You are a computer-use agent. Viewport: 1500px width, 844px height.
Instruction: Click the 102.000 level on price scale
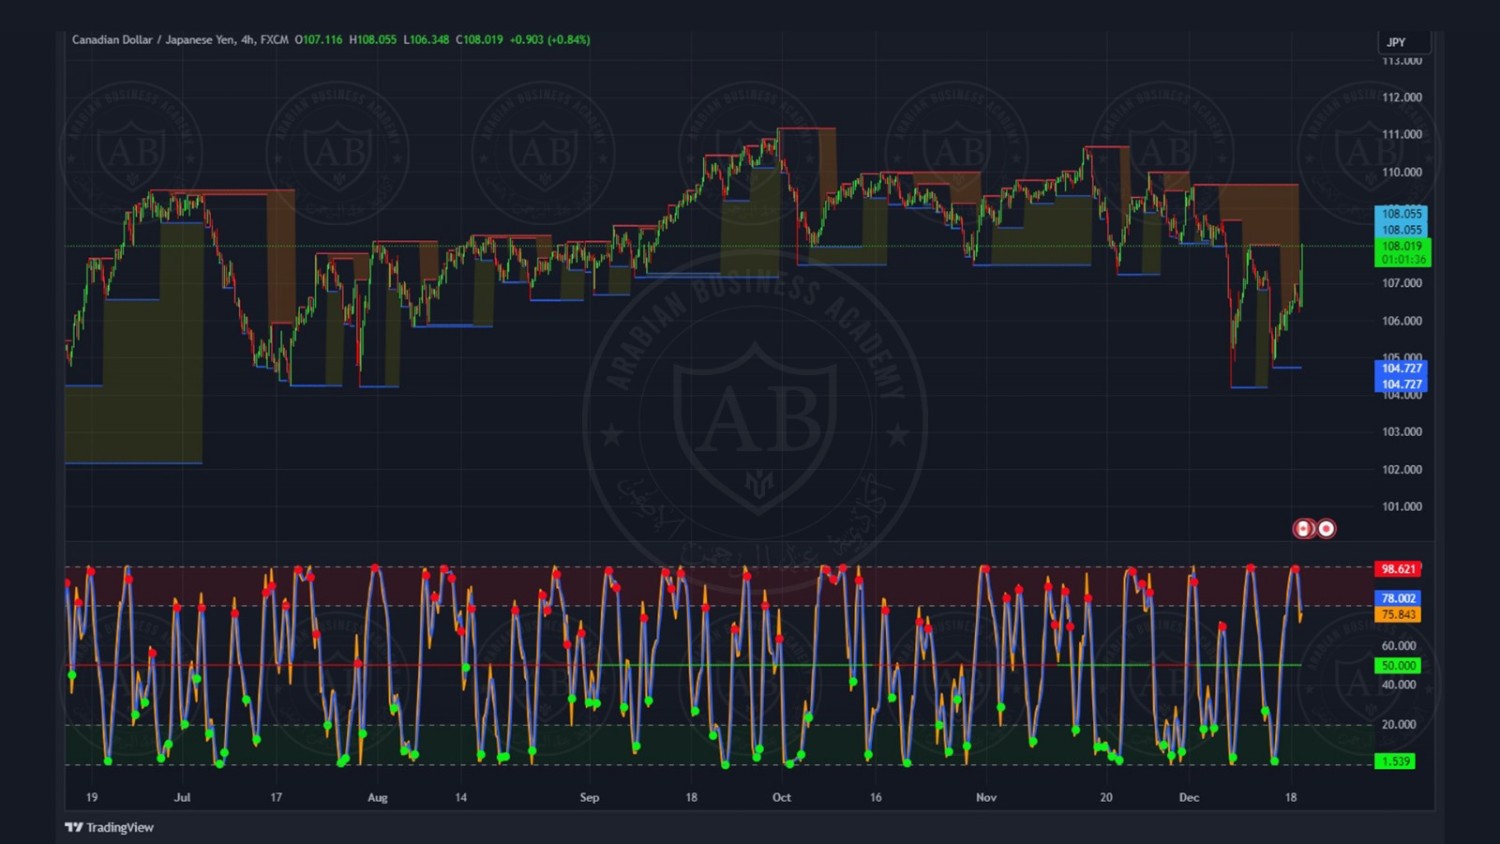[x=1401, y=469]
